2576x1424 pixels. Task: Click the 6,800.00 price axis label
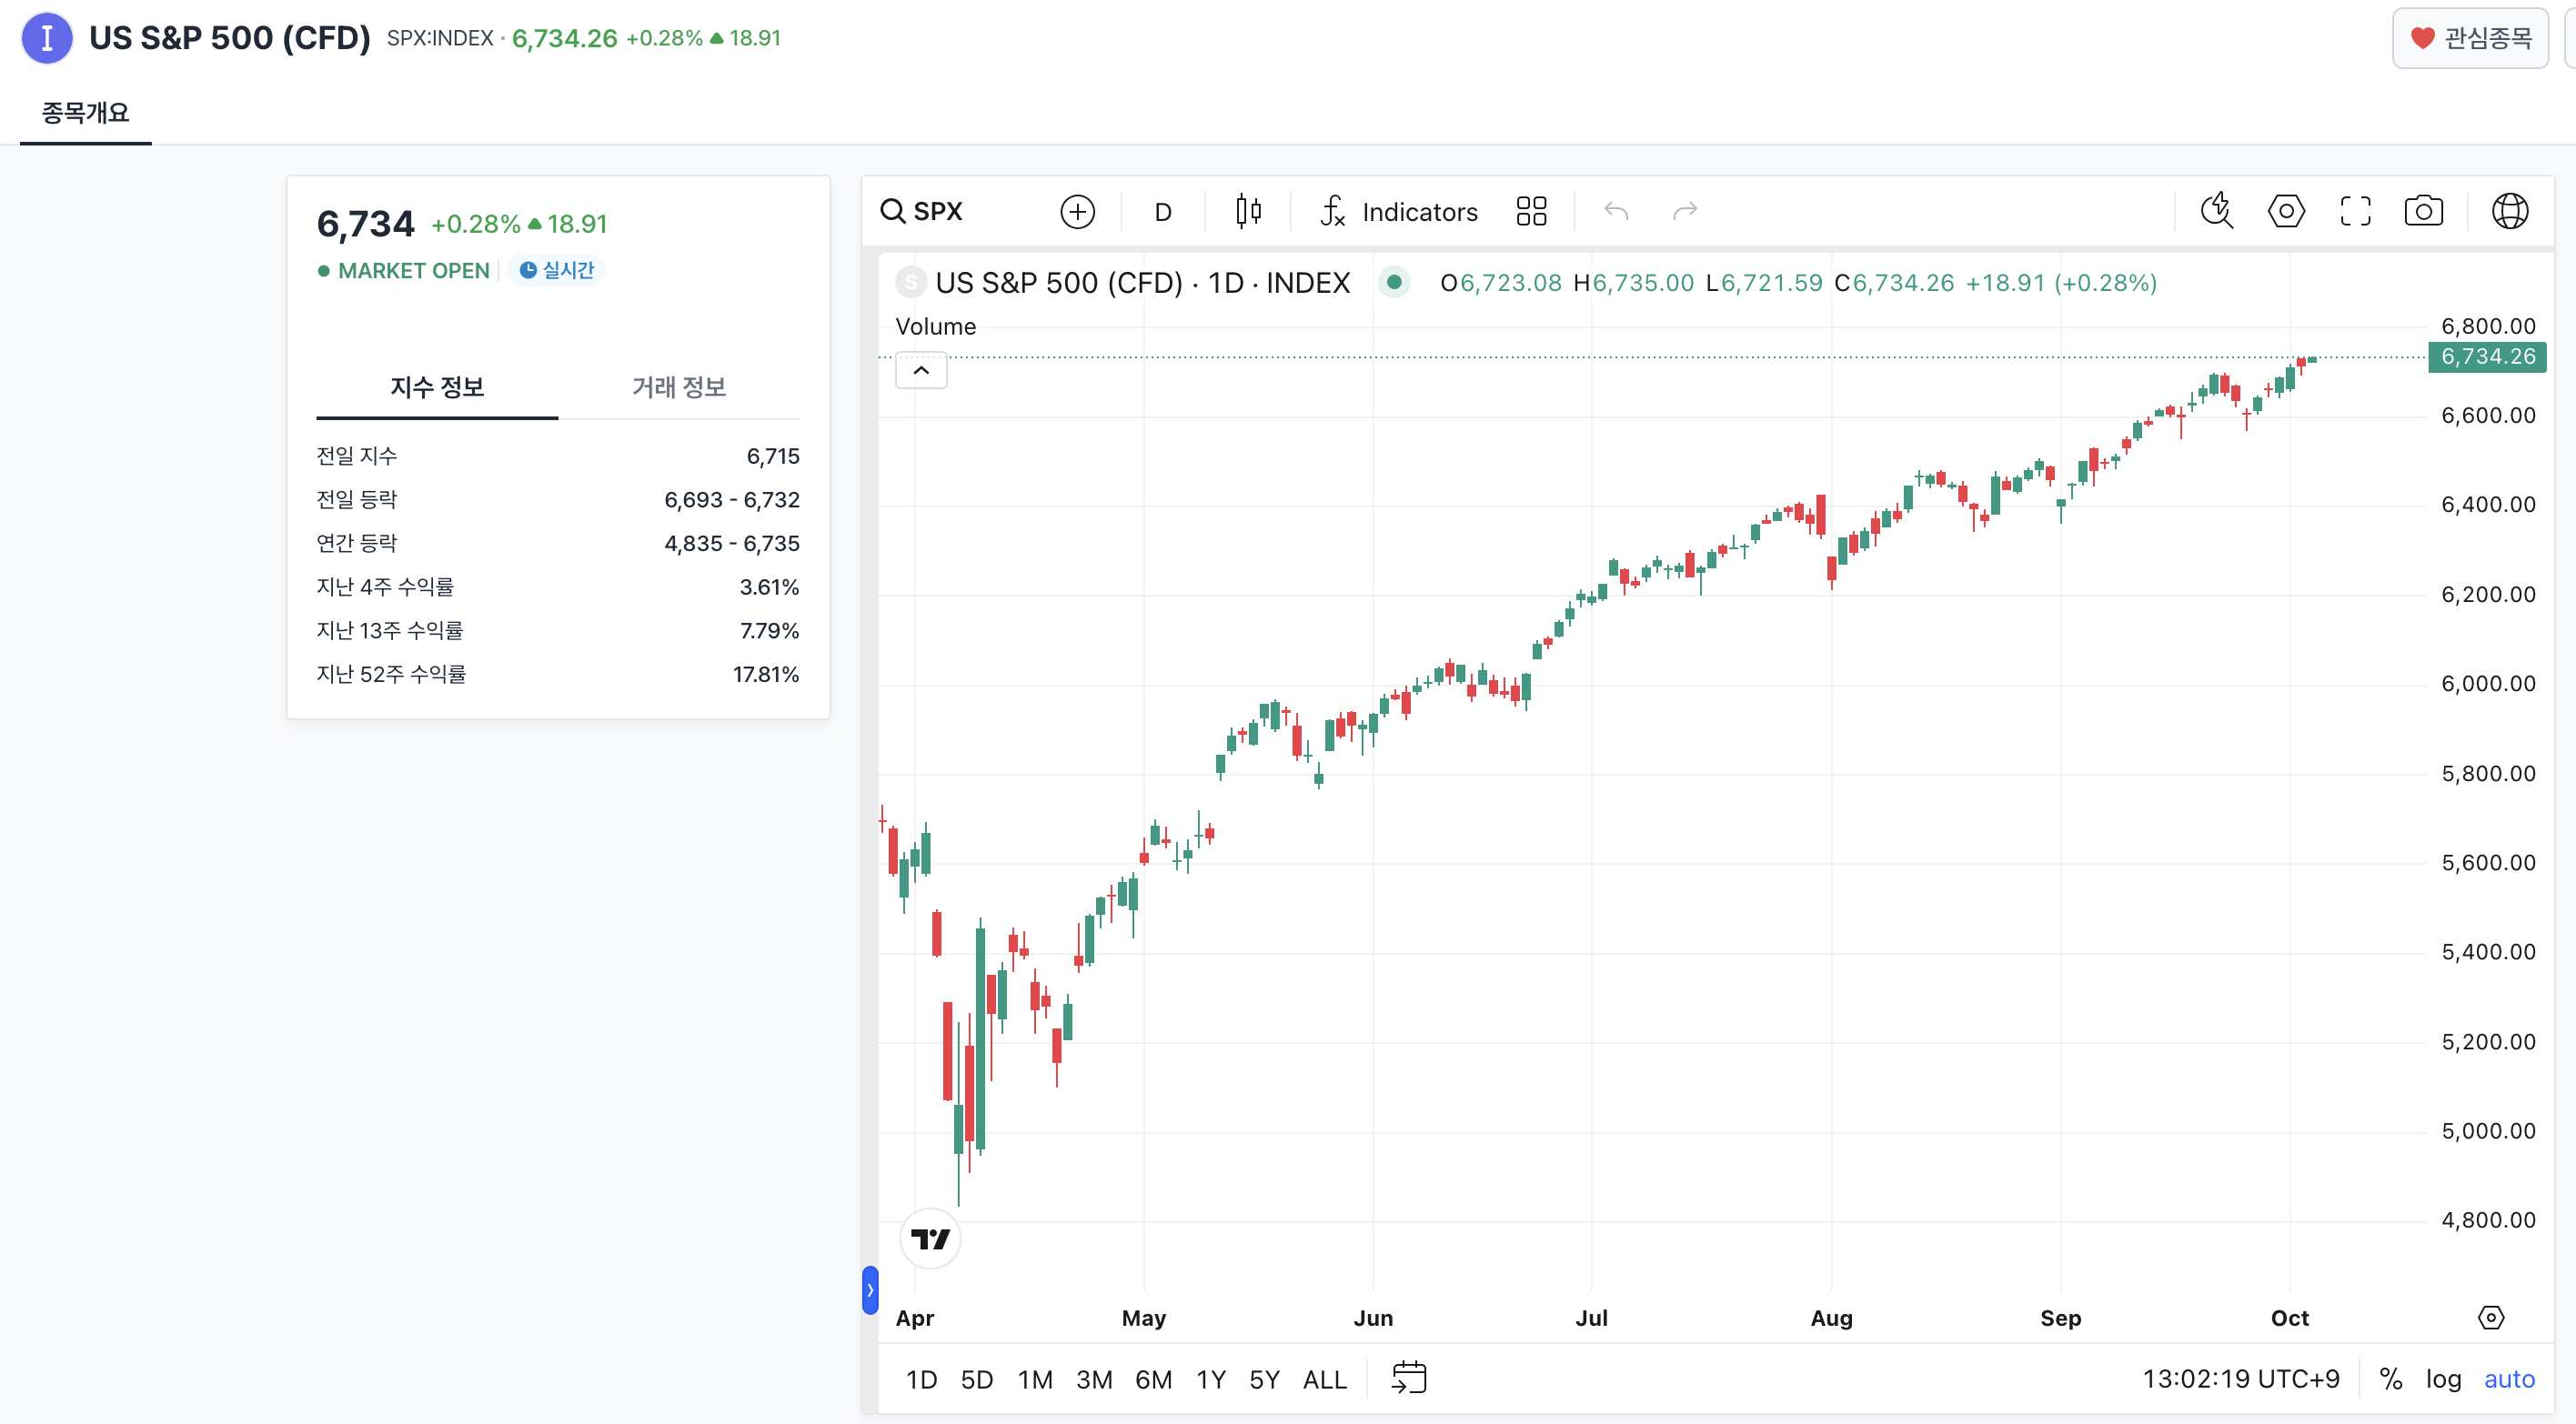point(2487,326)
